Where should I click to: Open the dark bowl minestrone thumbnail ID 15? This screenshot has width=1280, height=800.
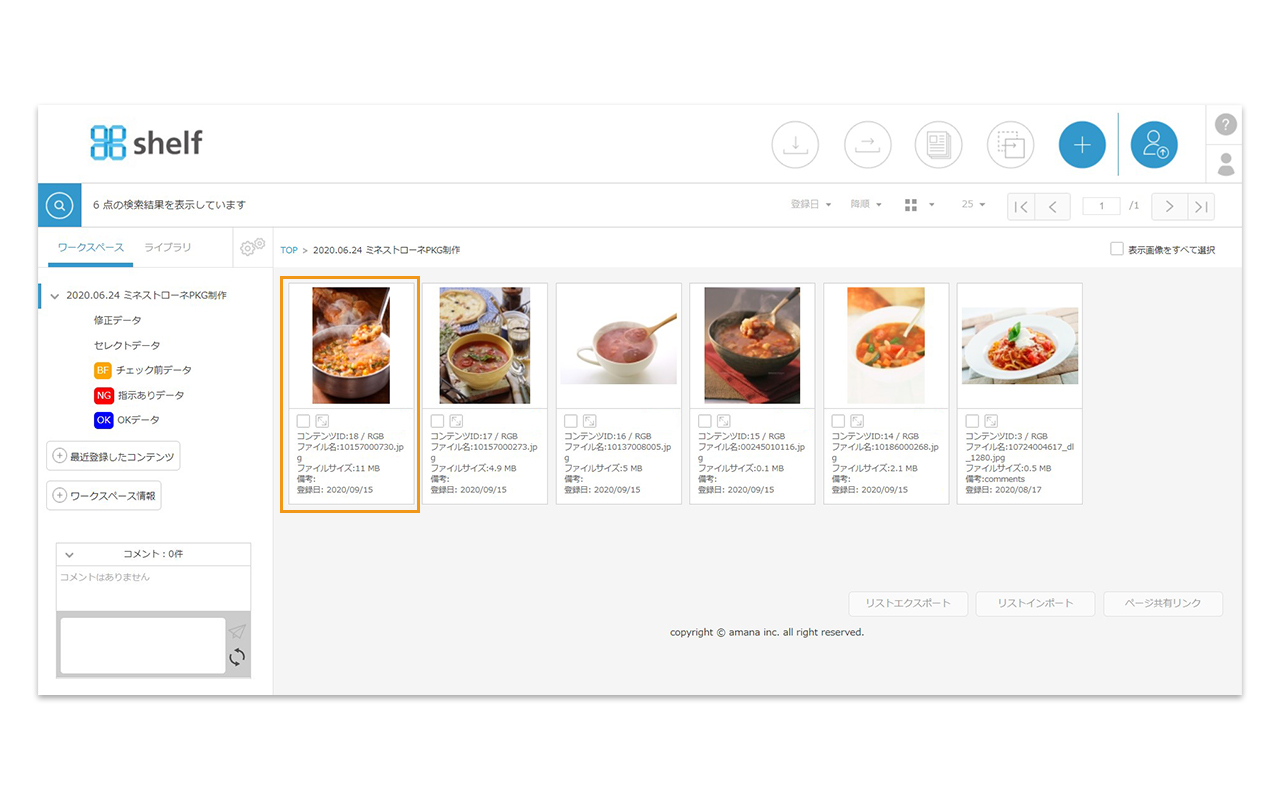[752, 345]
